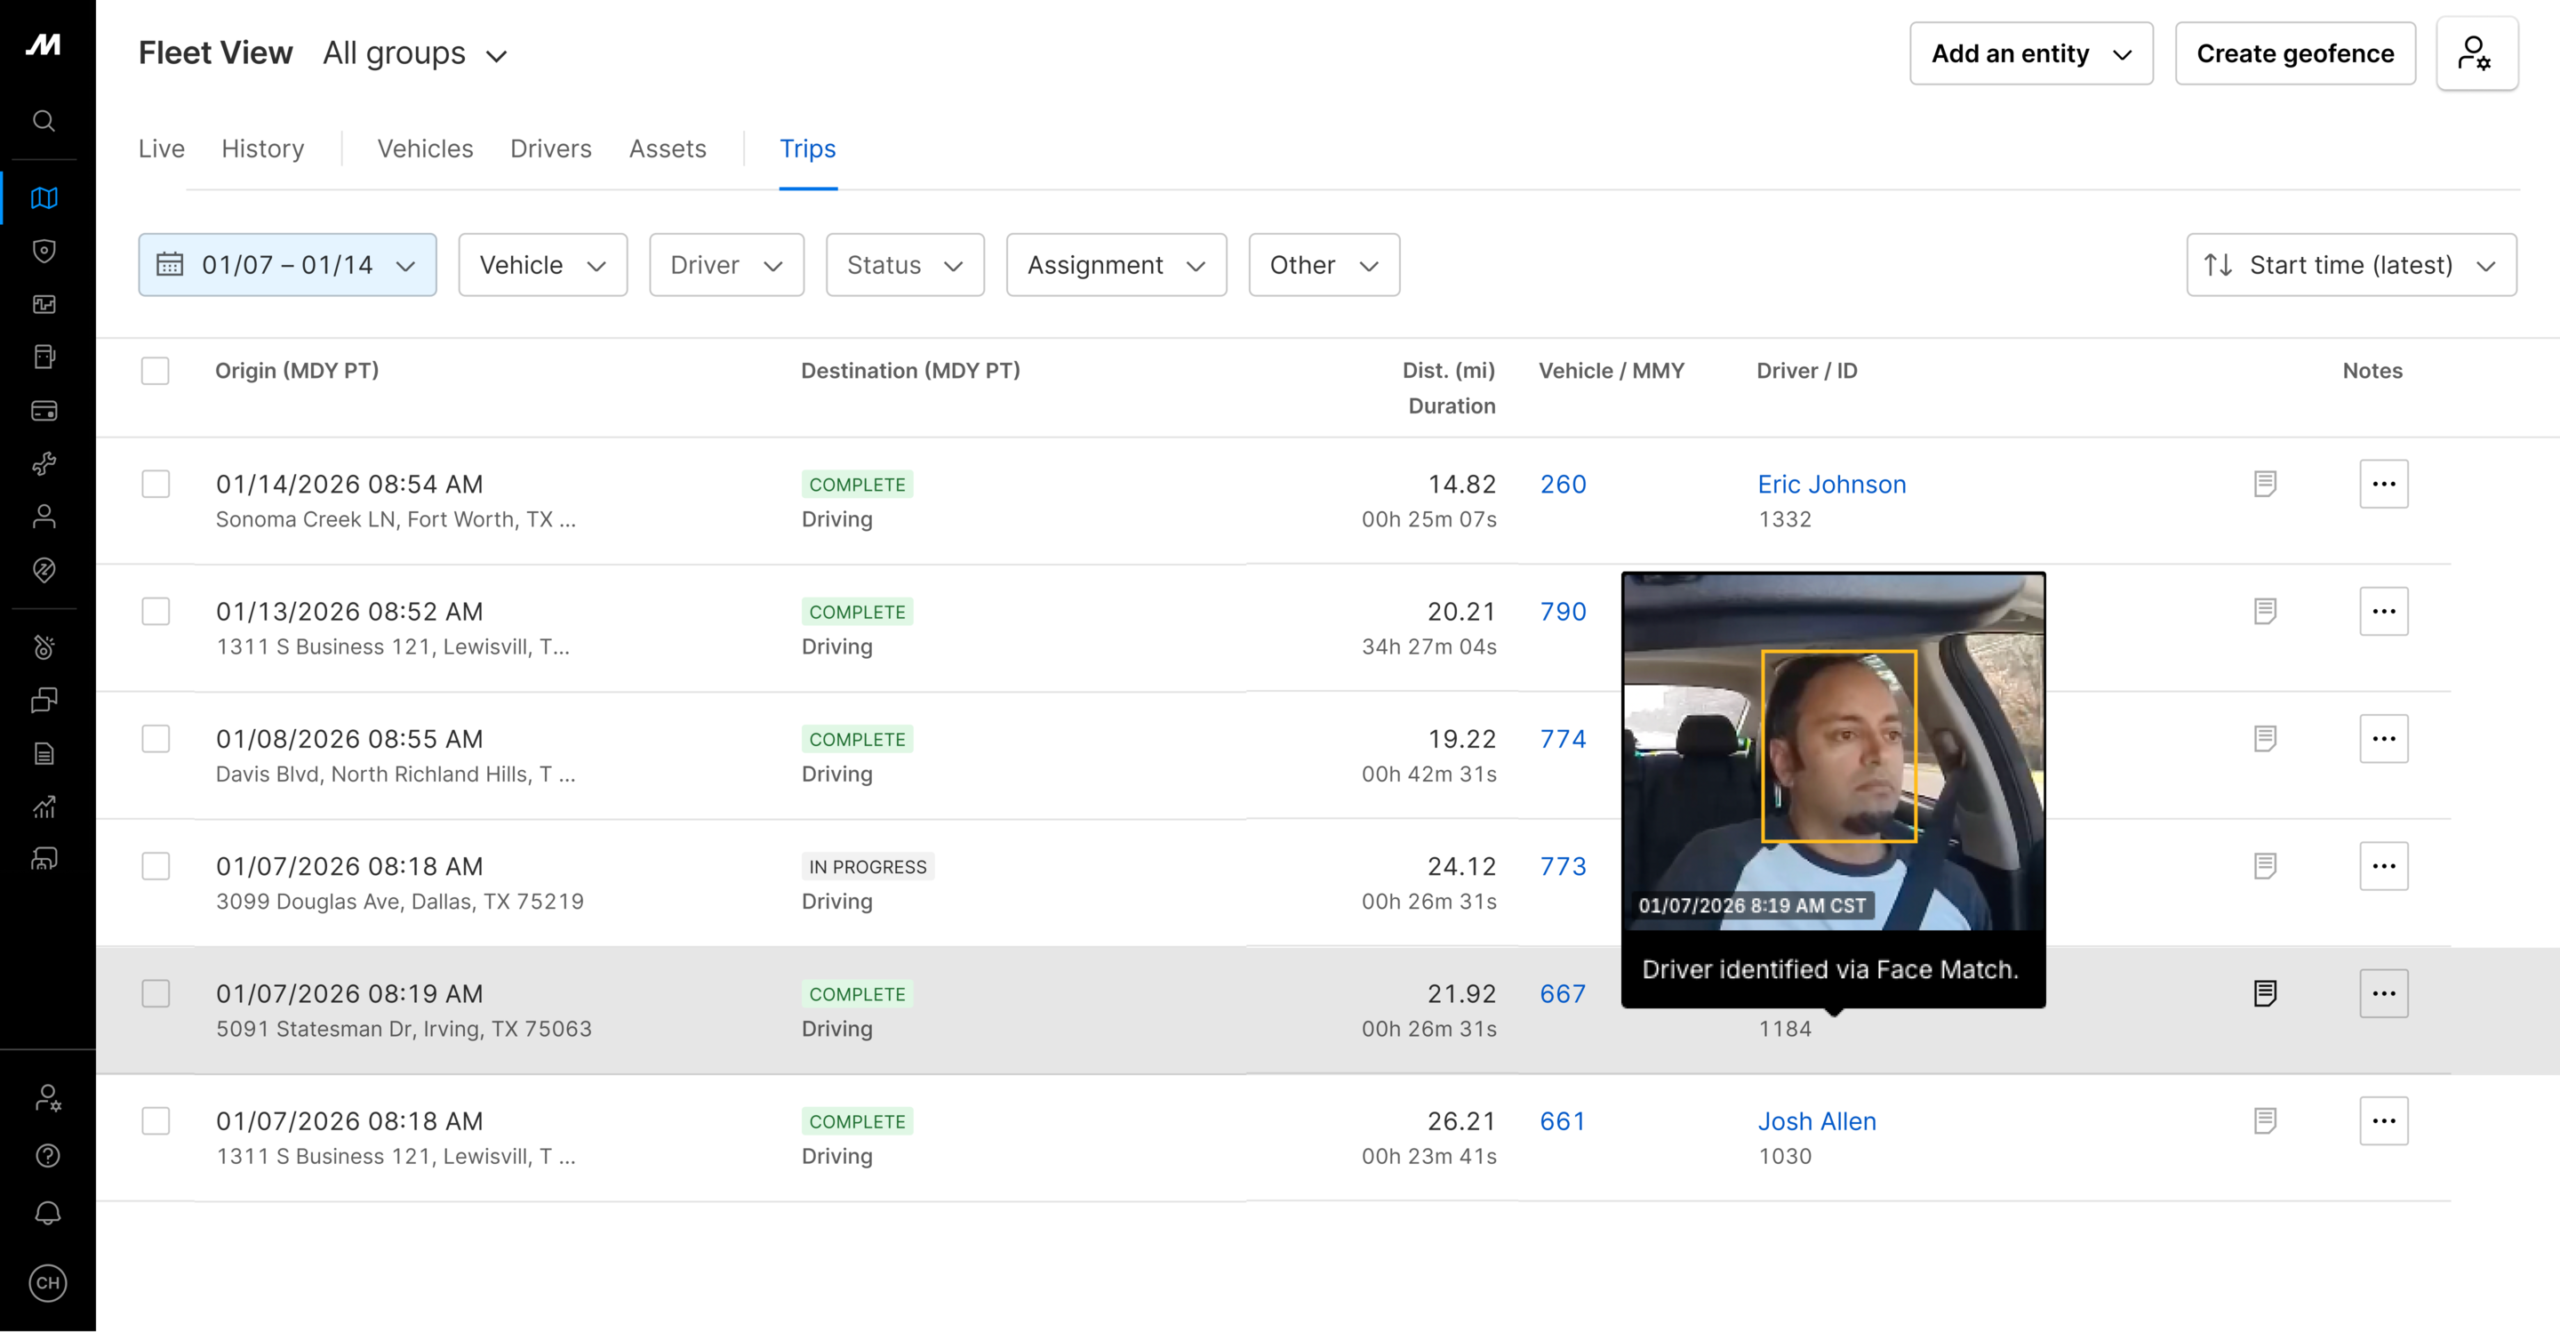
Task: Check the row for the 01/14/2026 trip
Action: (156, 484)
